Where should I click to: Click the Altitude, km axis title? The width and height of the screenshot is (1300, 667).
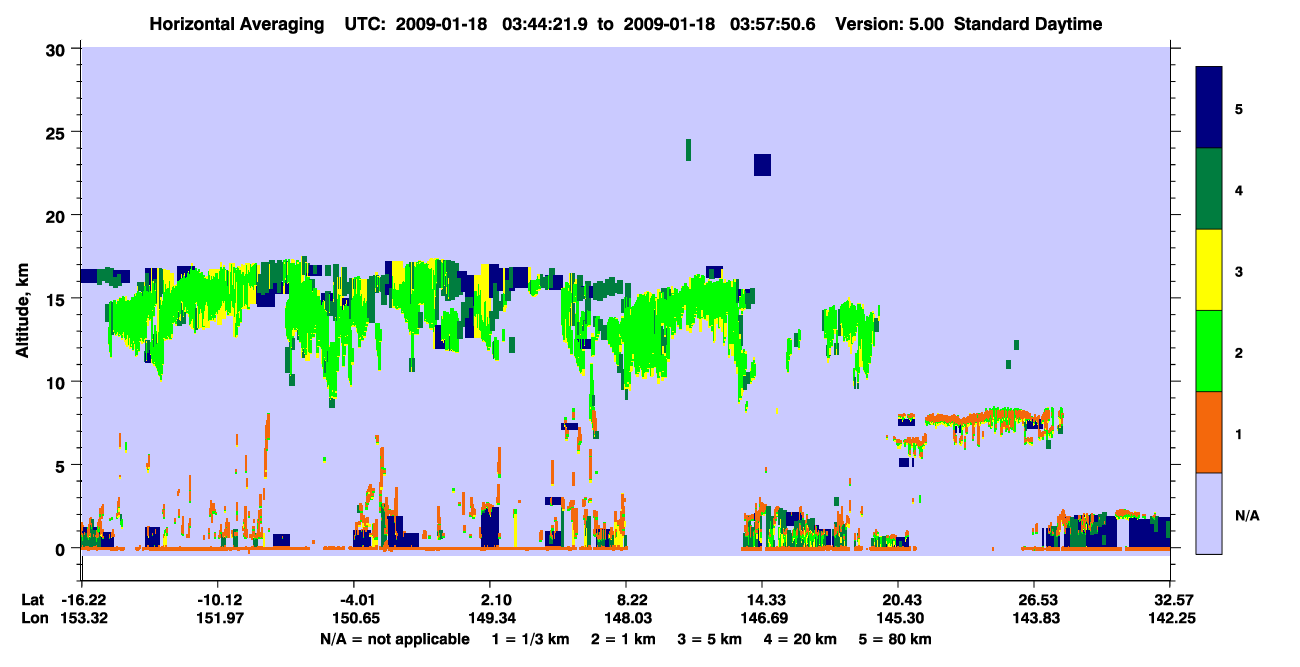pos(22,299)
